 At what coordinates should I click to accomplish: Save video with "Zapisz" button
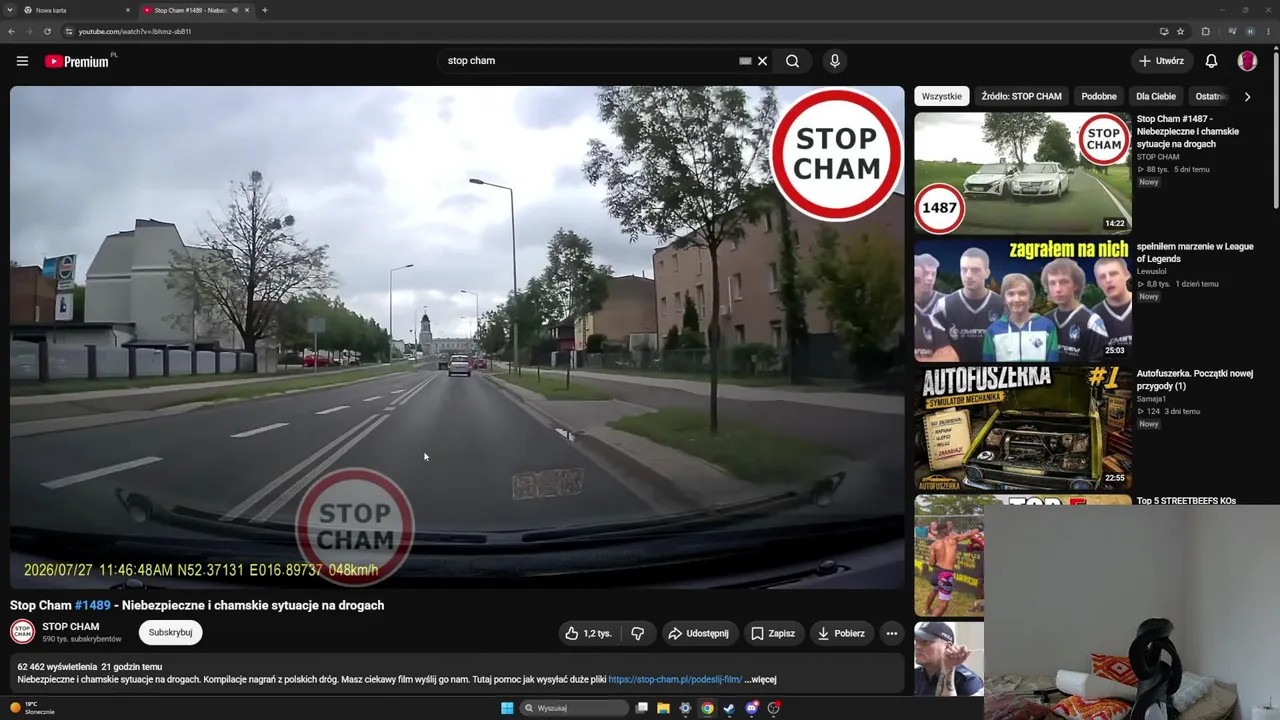click(x=773, y=633)
